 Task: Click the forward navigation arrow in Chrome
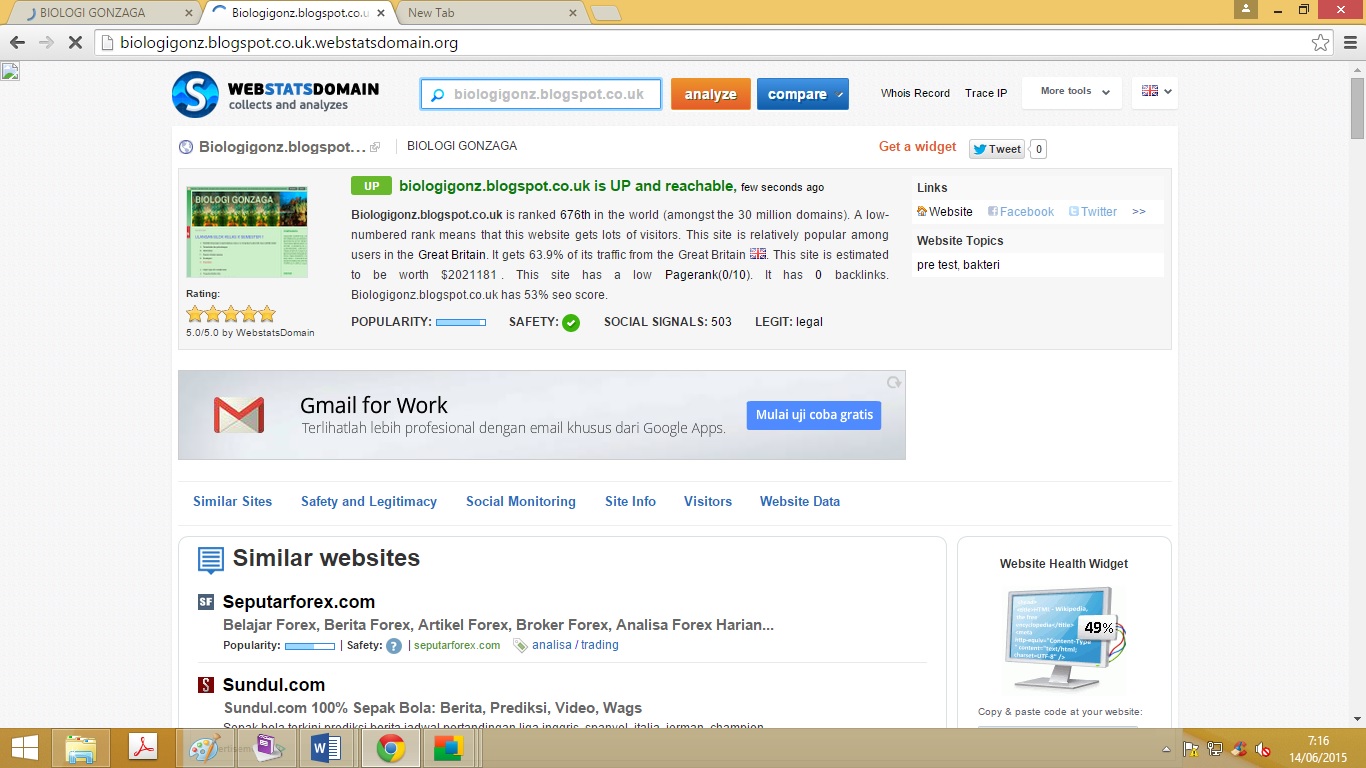[x=46, y=43]
